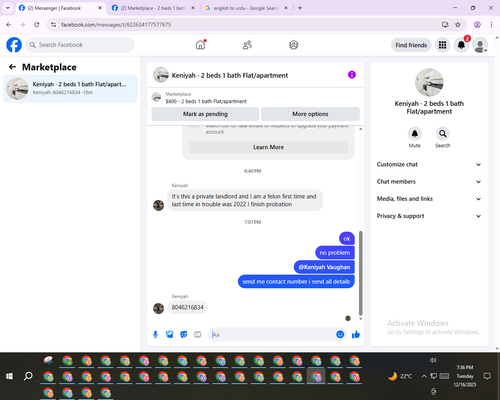Click the chat scrollbar thumb
Viewport: 500px width, 400px height.
coord(360,273)
